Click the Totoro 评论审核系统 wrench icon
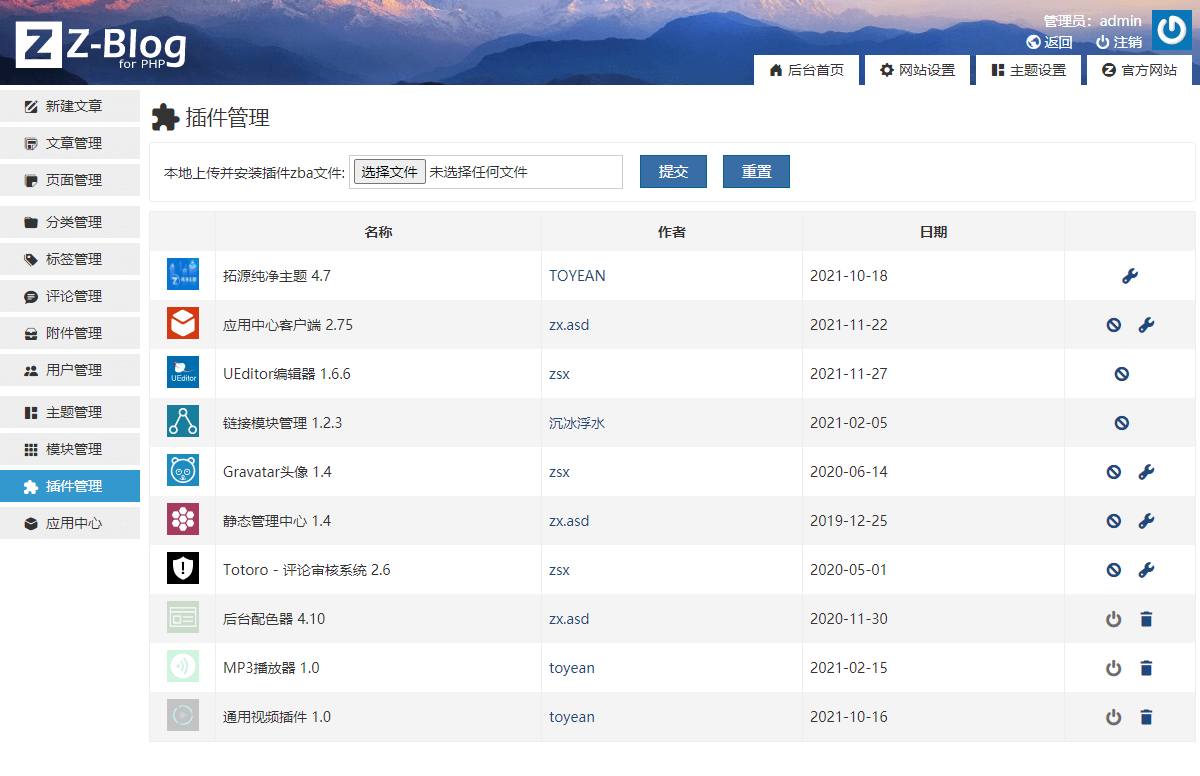Viewport: 1200px width, 776px height. coord(1146,569)
